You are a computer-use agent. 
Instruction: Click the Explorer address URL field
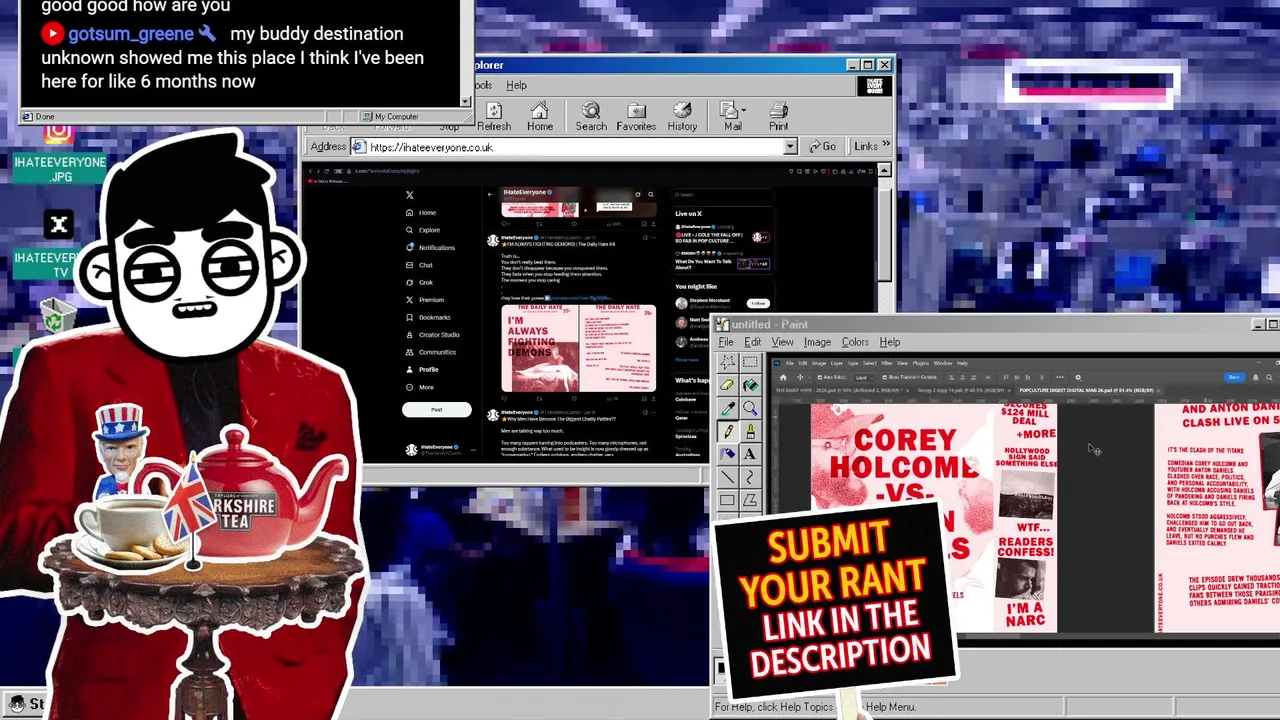[574, 147]
